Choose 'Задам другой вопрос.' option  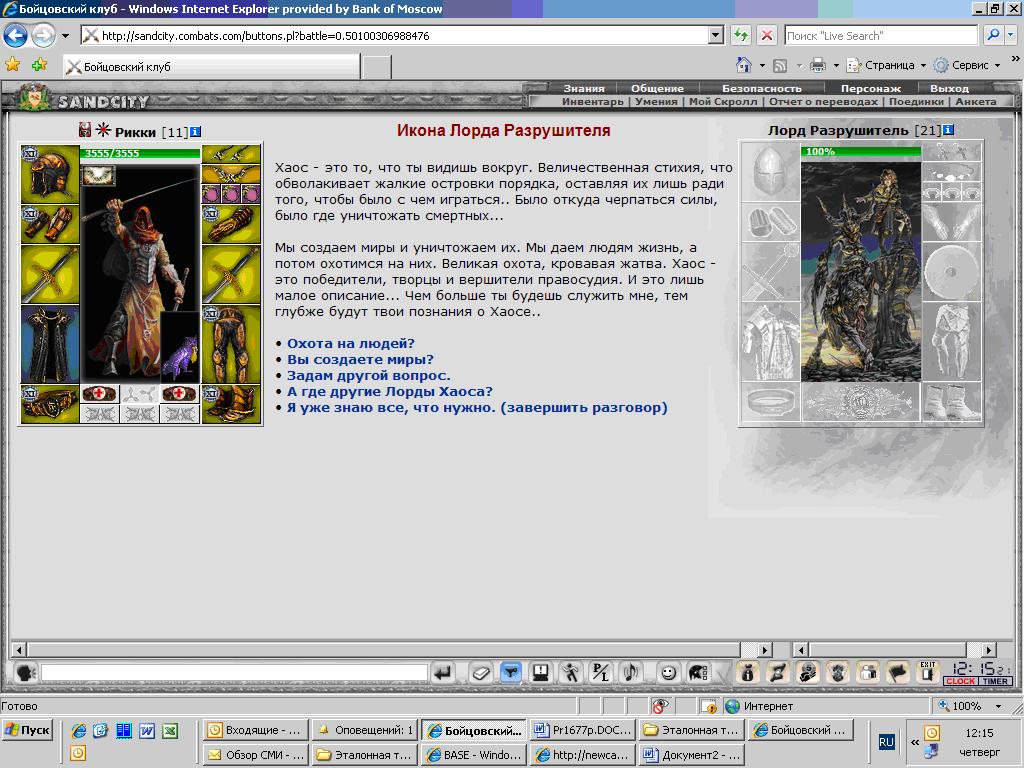pos(368,376)
